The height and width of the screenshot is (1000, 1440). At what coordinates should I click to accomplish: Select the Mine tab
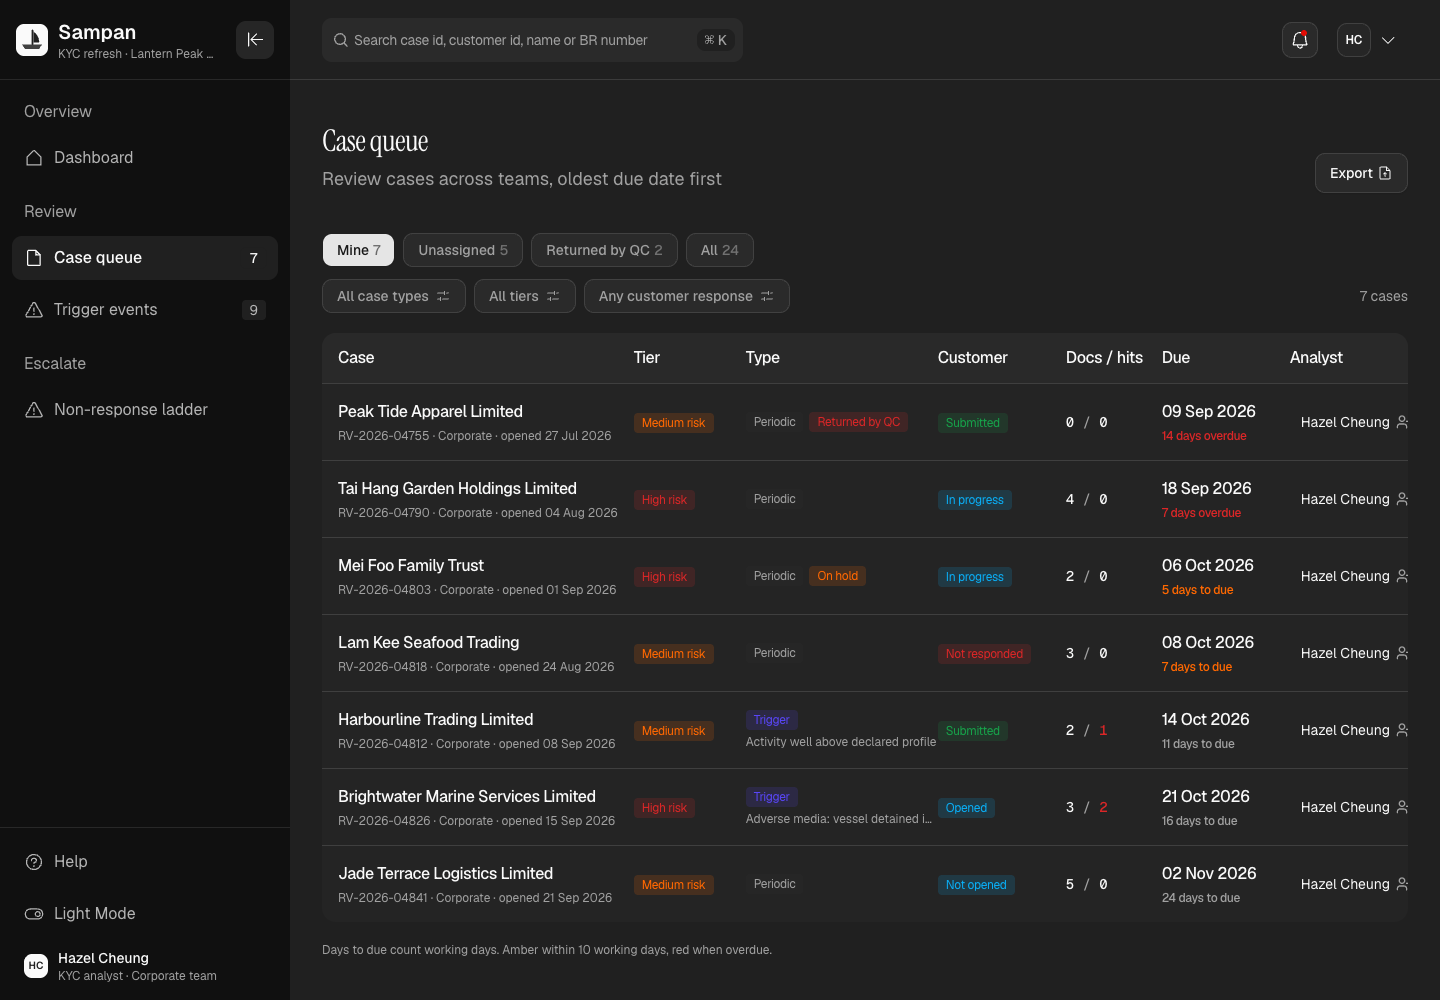pos(358,250)
